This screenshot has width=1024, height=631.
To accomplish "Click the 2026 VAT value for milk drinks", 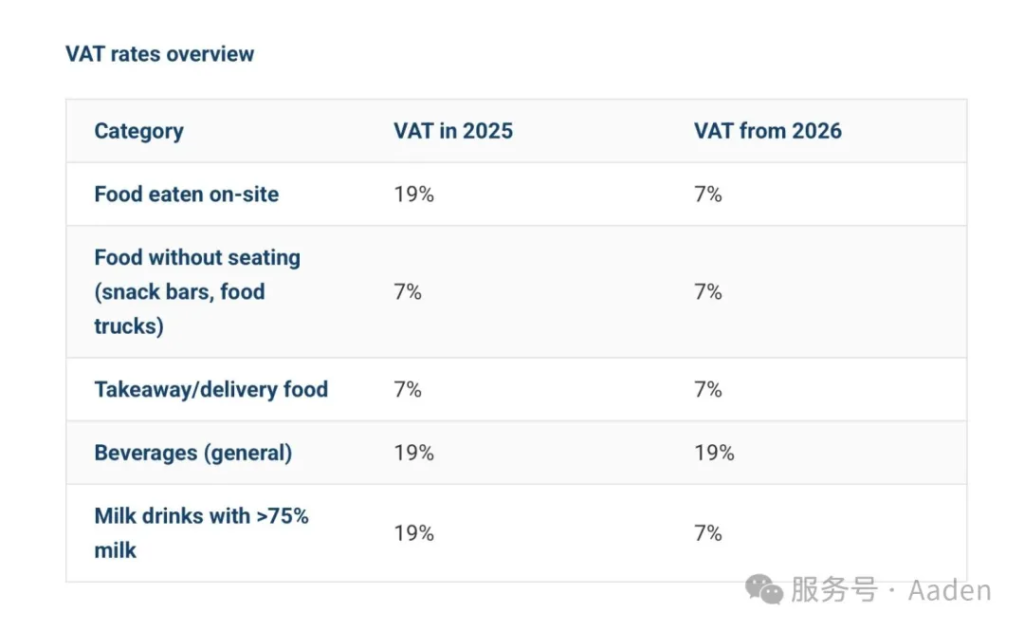I will pos(708,533).
